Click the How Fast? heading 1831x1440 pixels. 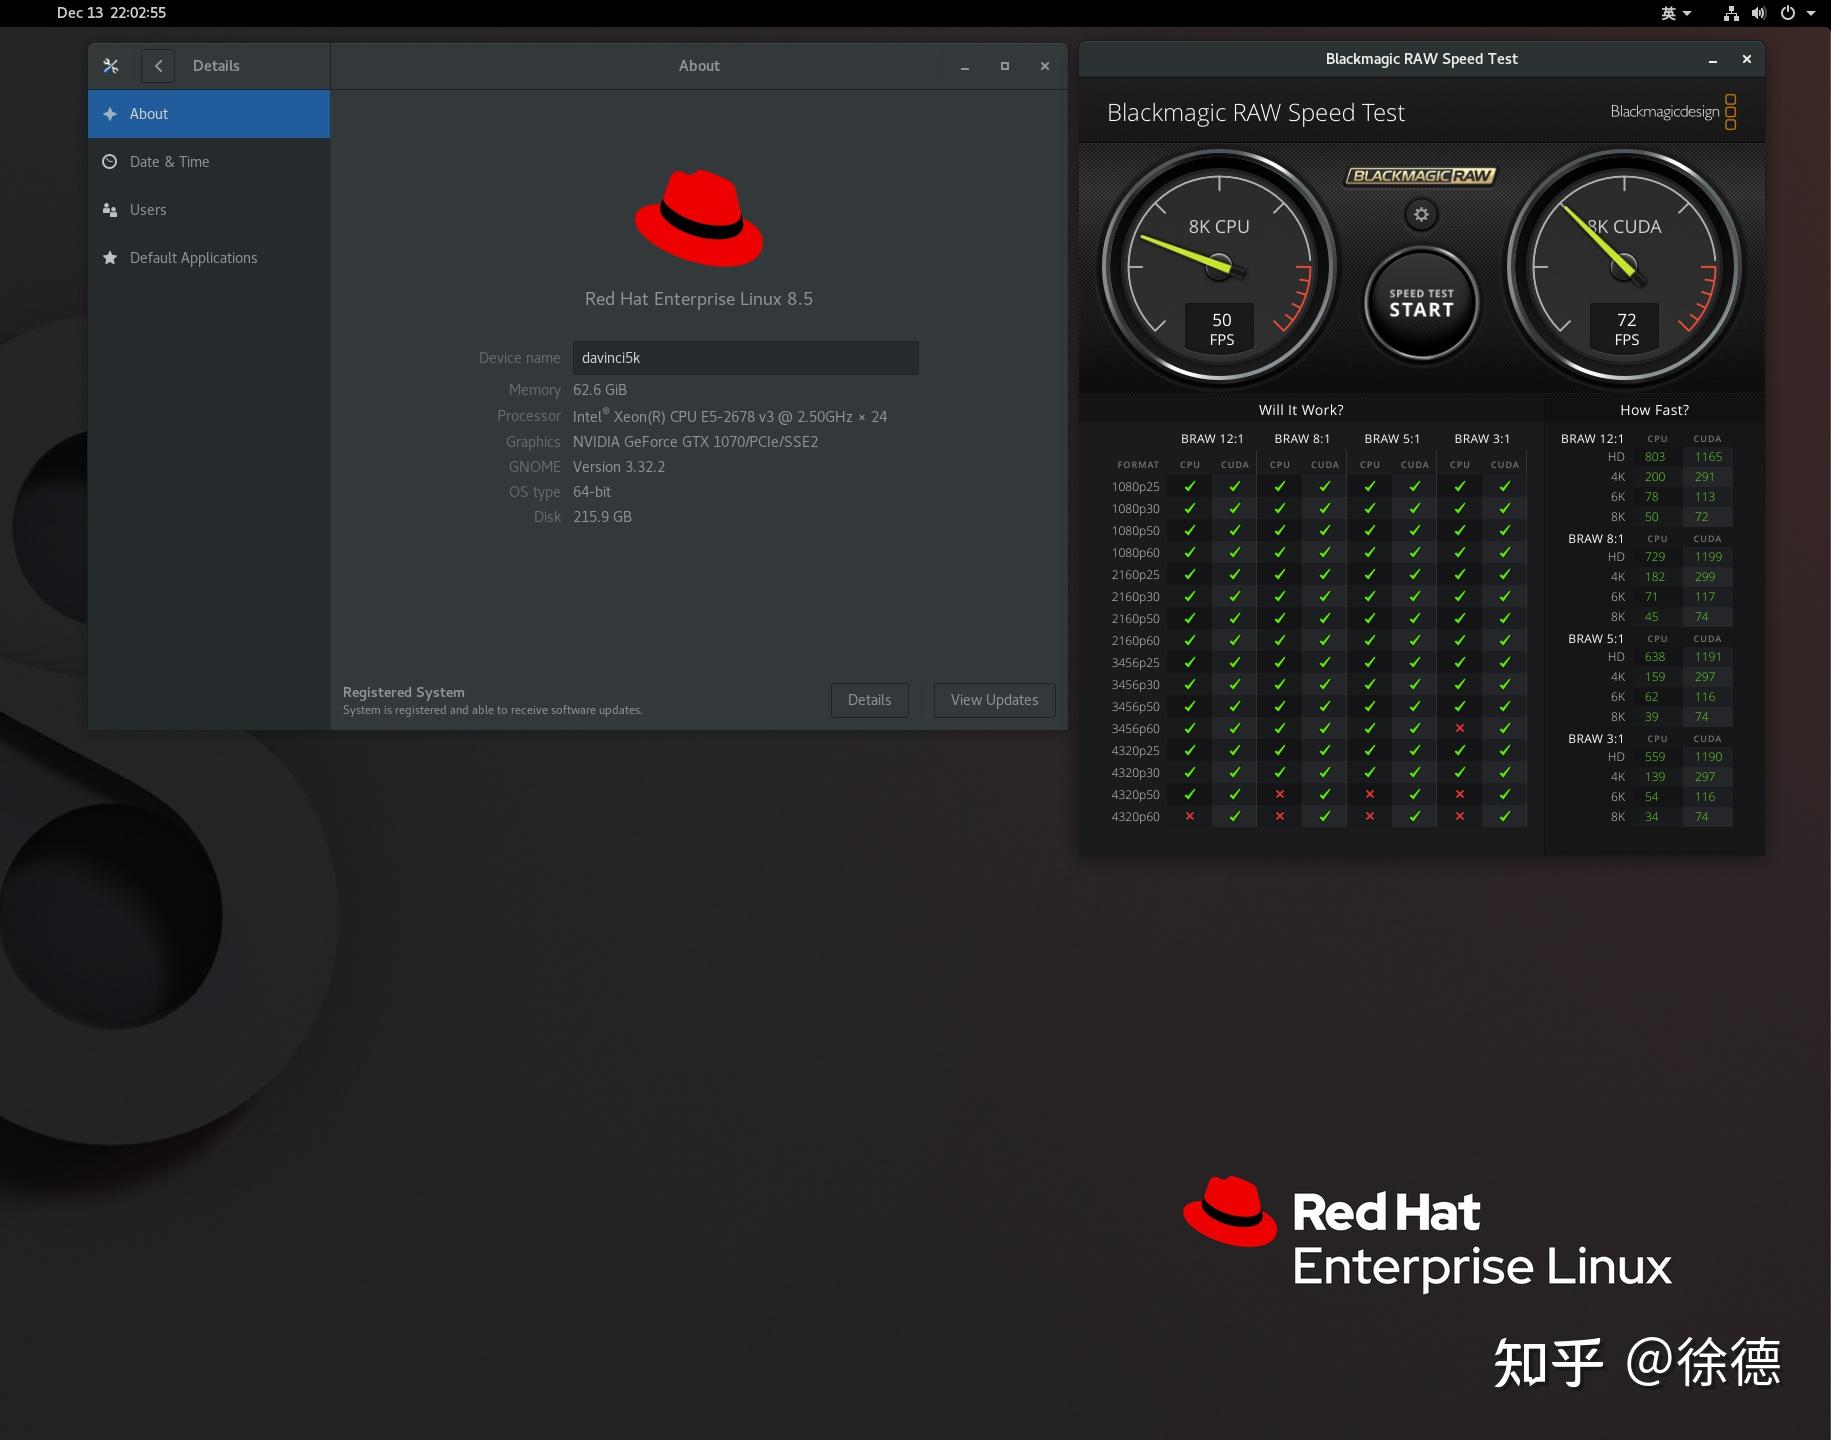[x=1654, y=410]
